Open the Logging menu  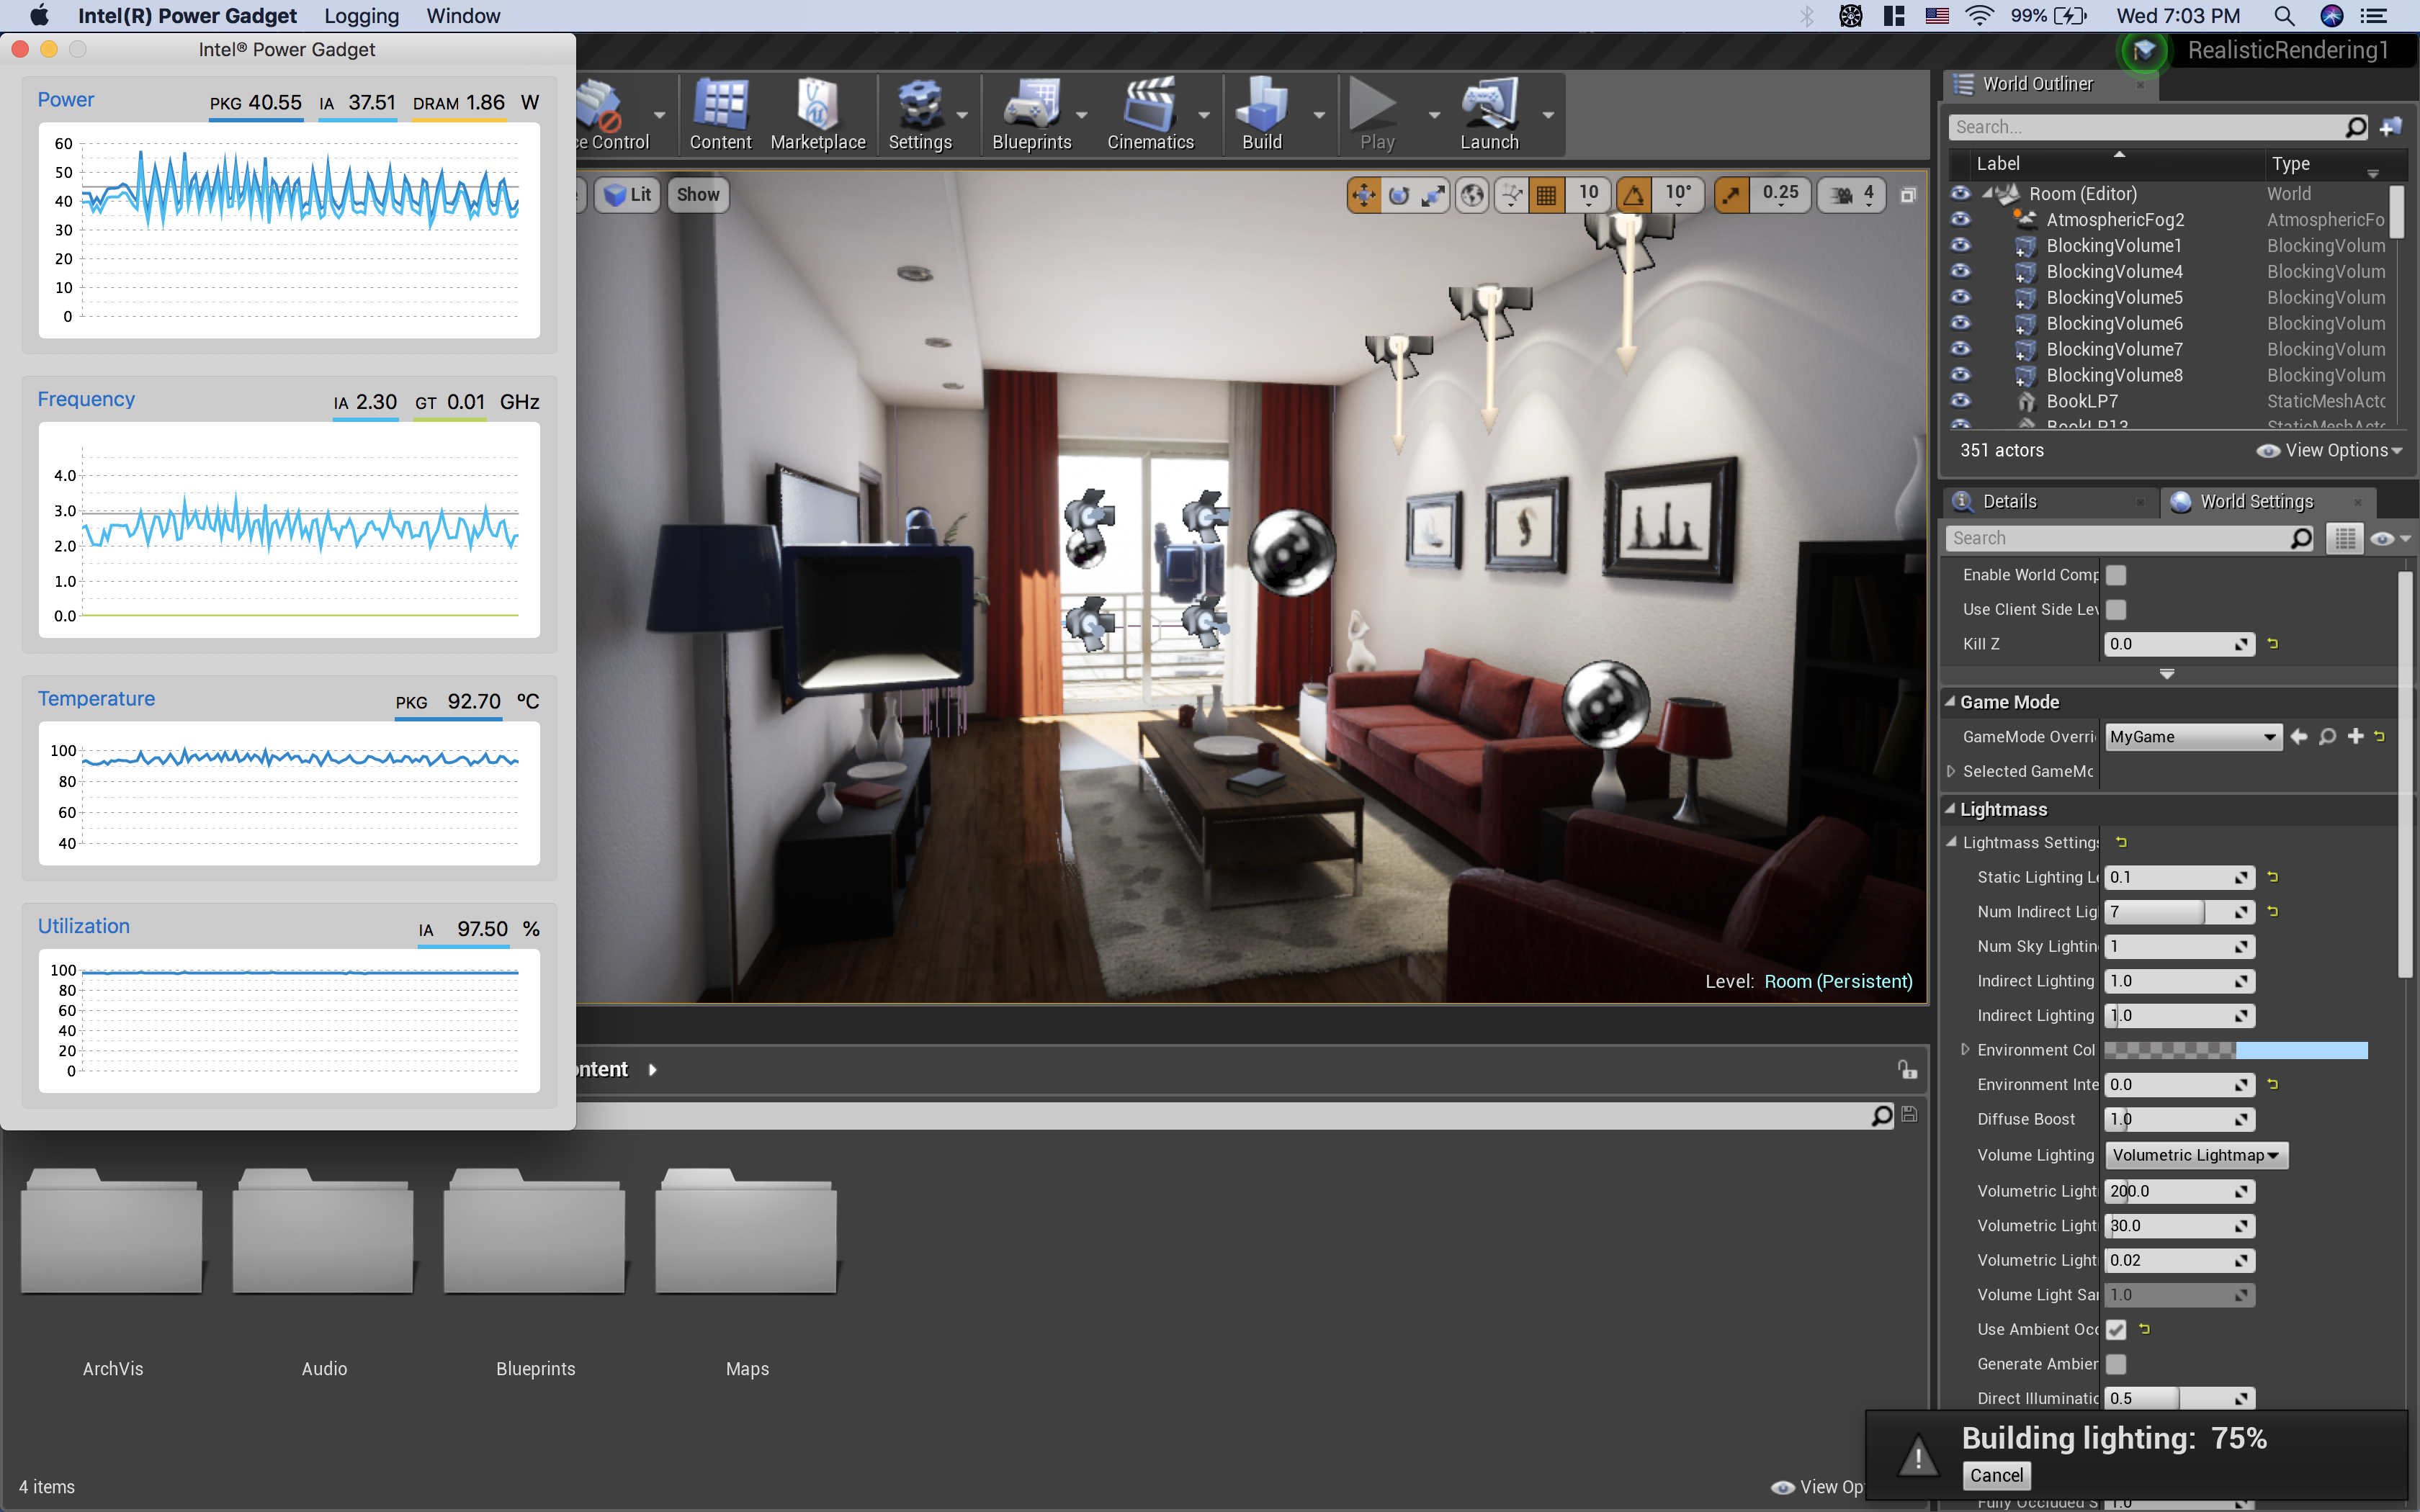click(x=361, y=16)
